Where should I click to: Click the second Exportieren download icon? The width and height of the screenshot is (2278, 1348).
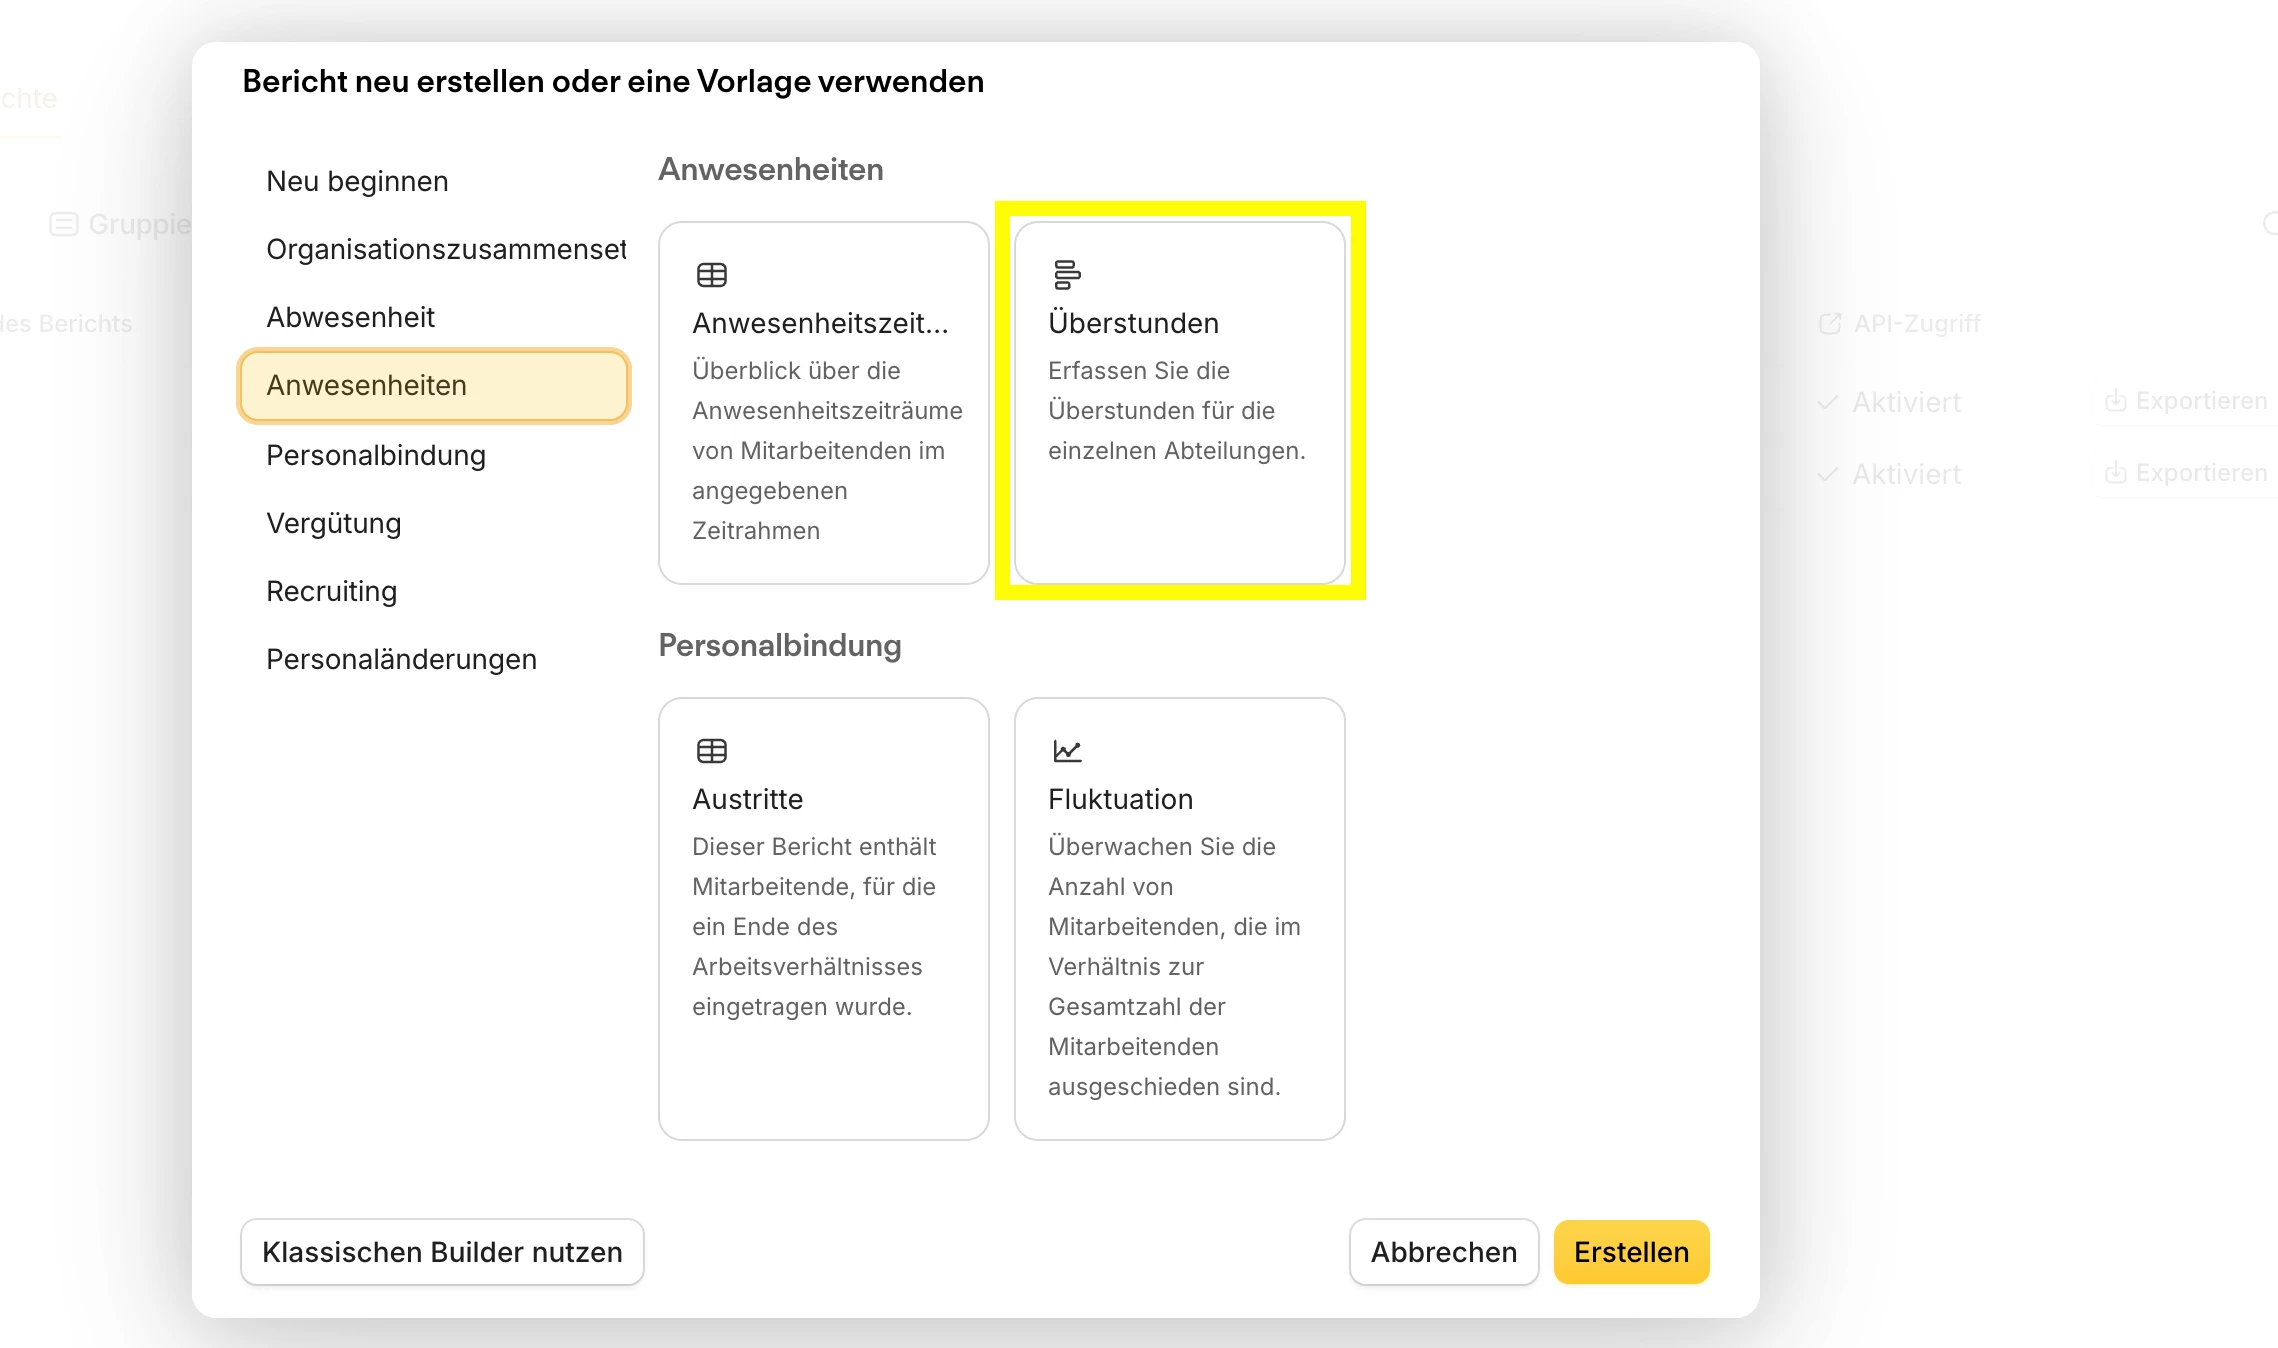(x=2115, y=474)
